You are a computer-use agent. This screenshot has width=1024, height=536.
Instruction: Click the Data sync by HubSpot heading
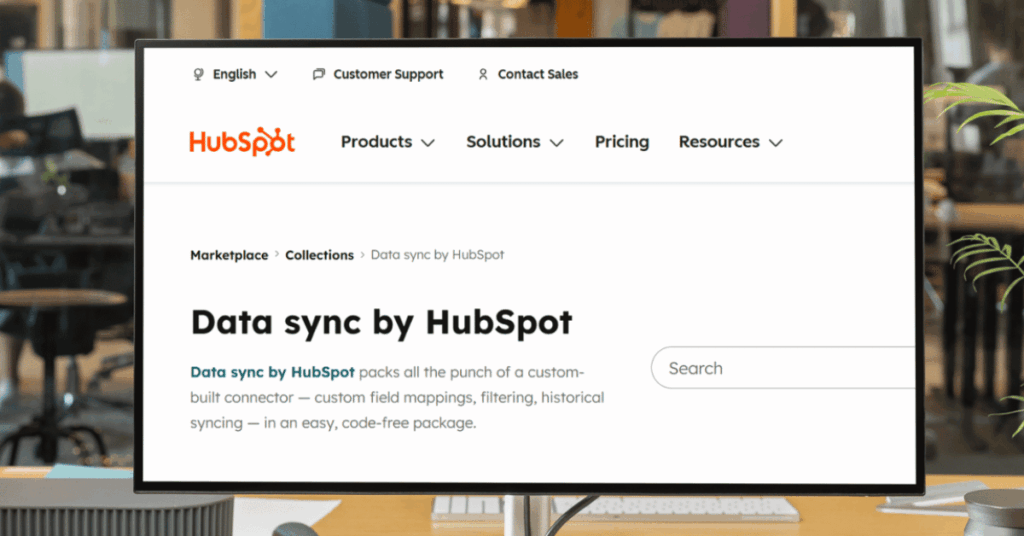(381, 323)
